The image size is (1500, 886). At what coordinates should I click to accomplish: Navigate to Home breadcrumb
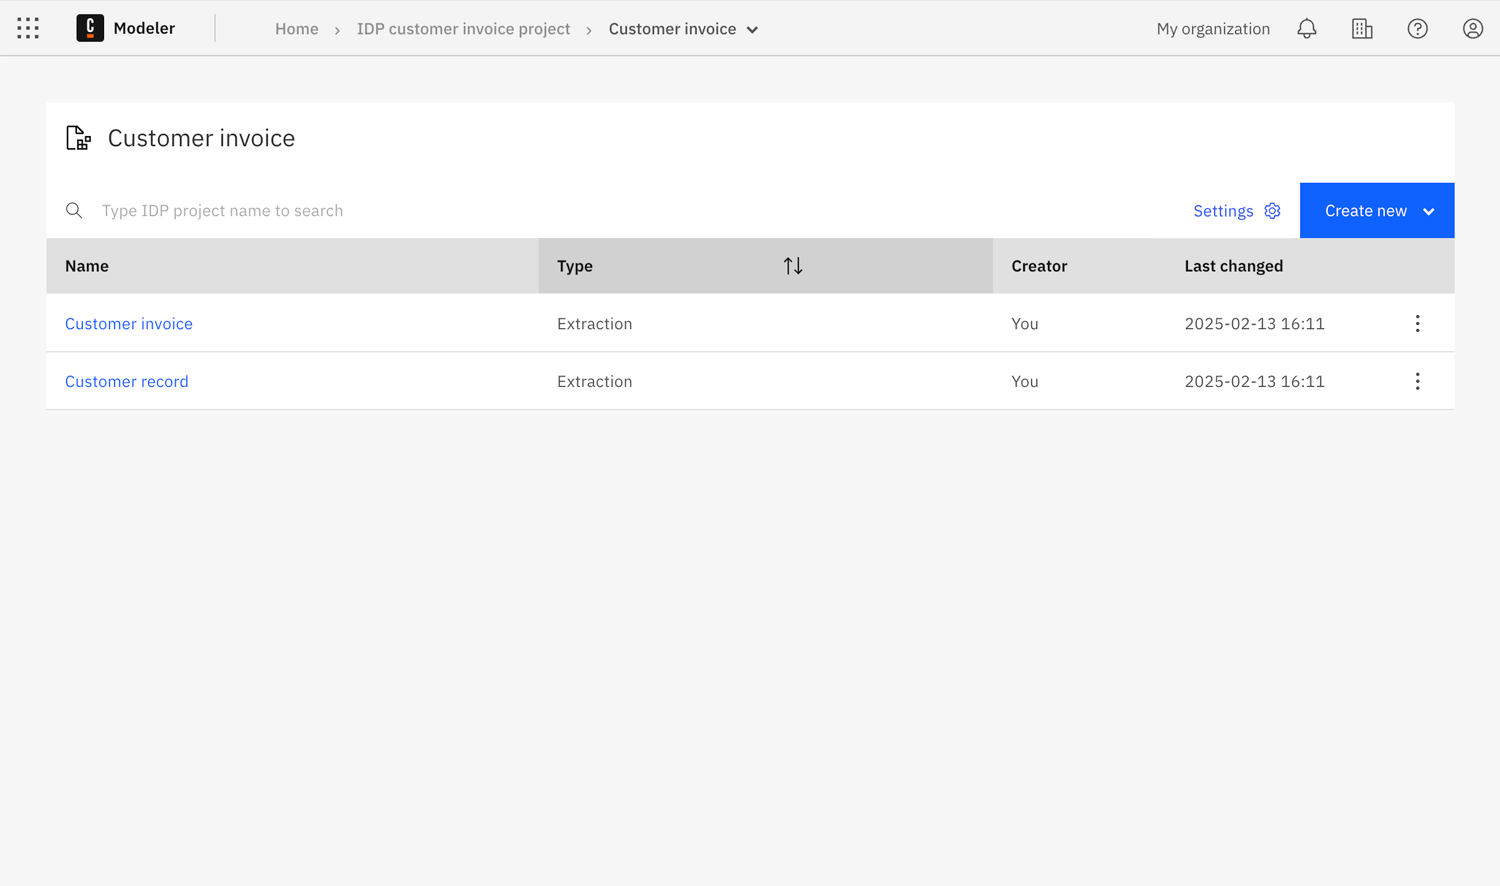297,29
